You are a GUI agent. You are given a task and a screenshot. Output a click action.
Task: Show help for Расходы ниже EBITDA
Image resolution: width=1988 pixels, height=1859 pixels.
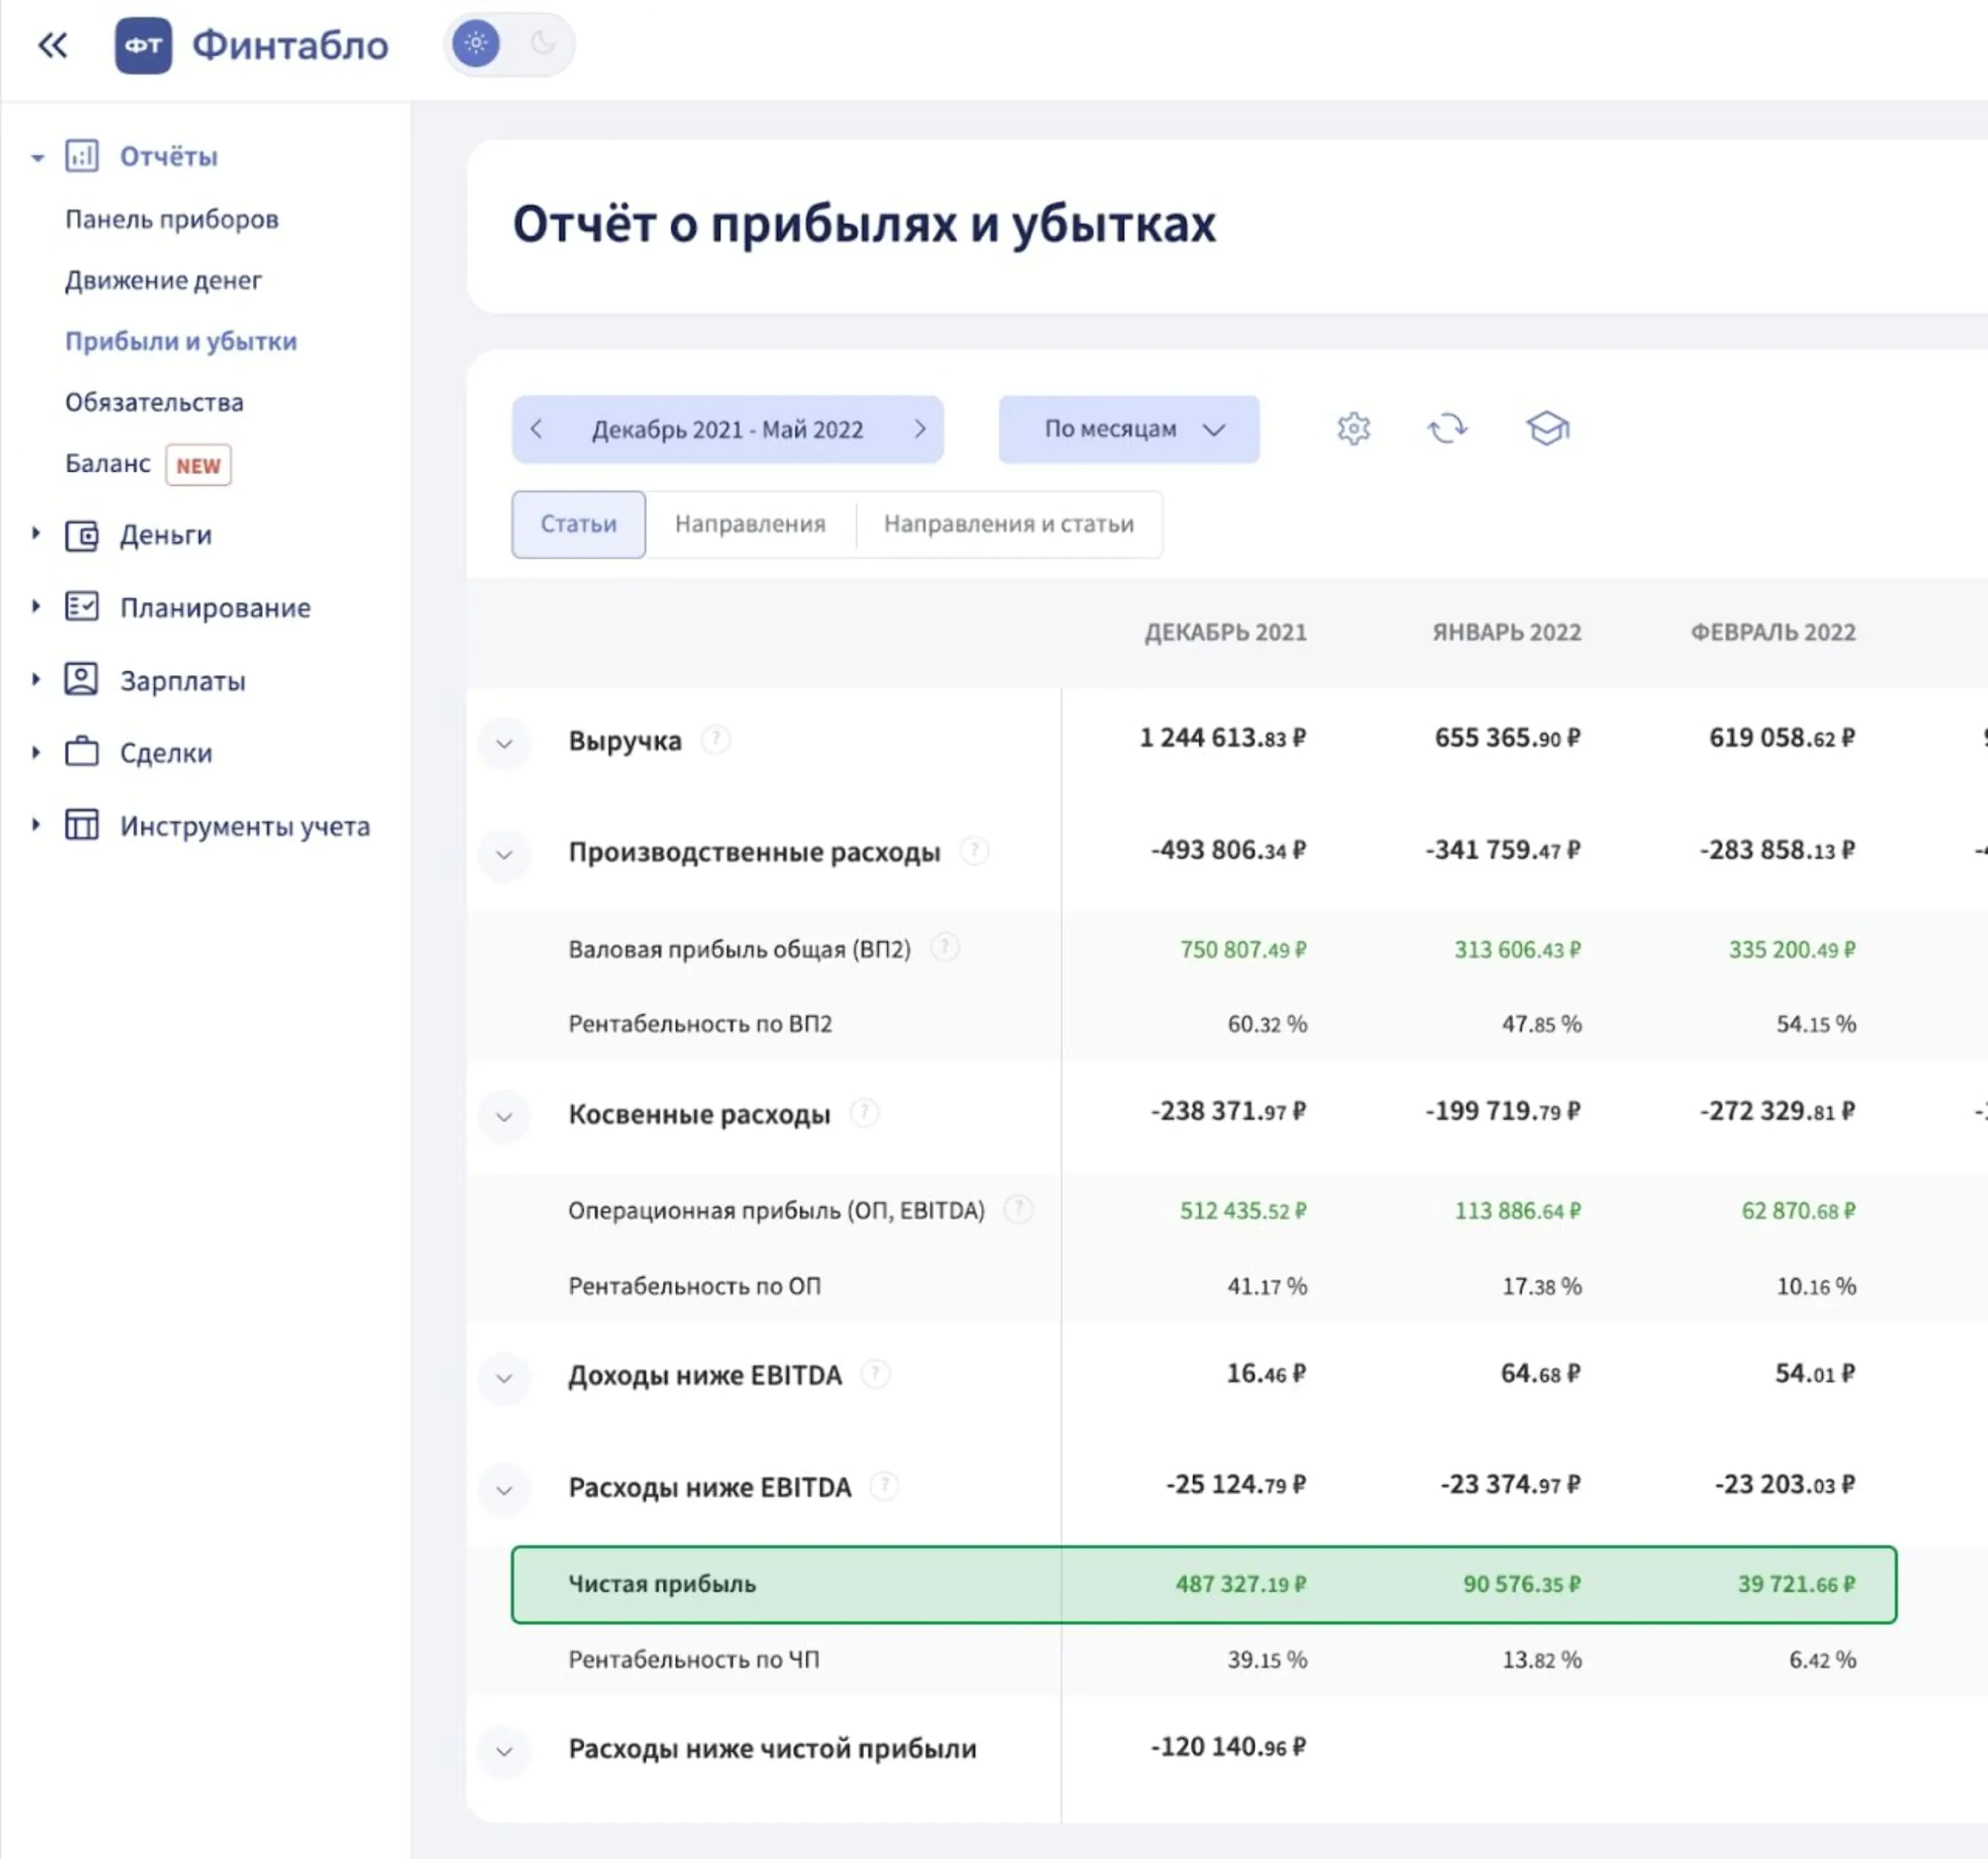[884, 1486]
